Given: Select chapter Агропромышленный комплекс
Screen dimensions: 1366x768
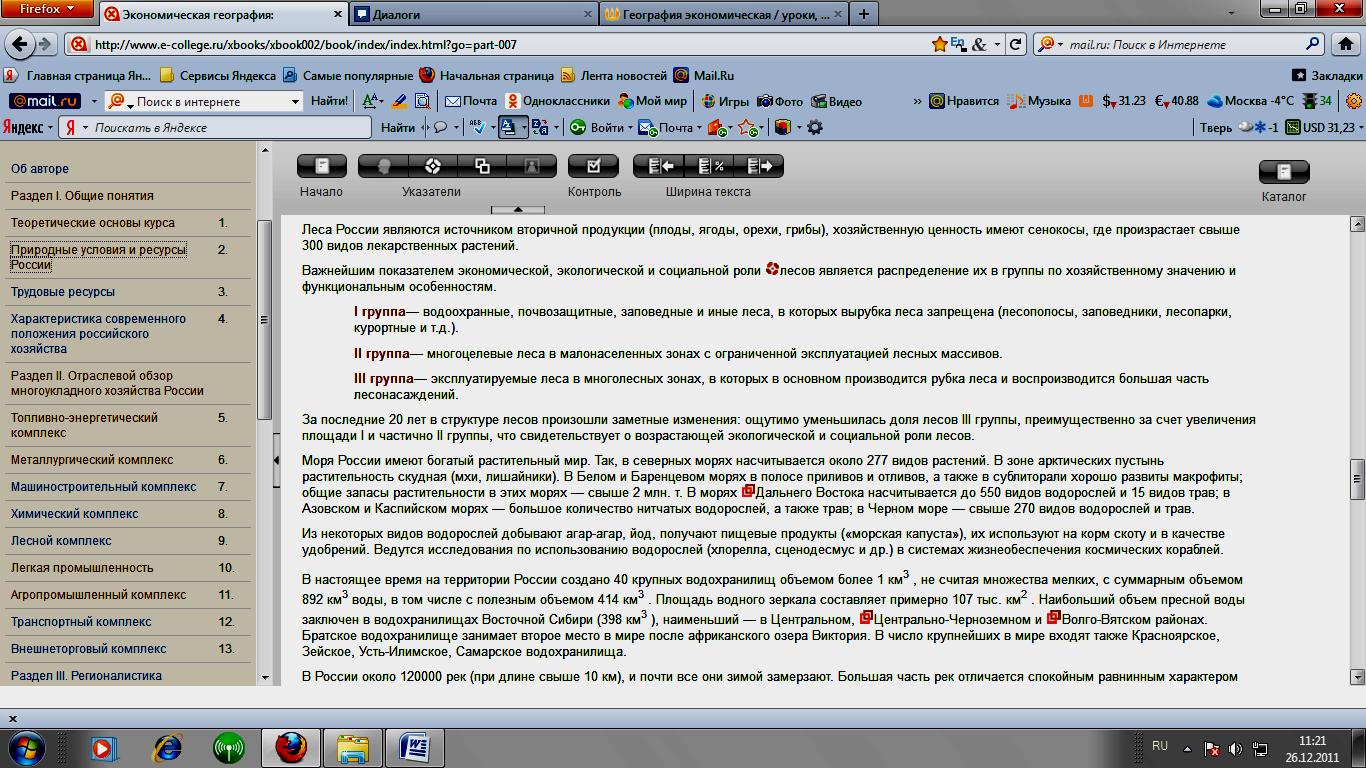Looking at the screenshot, I should (99, 595).
